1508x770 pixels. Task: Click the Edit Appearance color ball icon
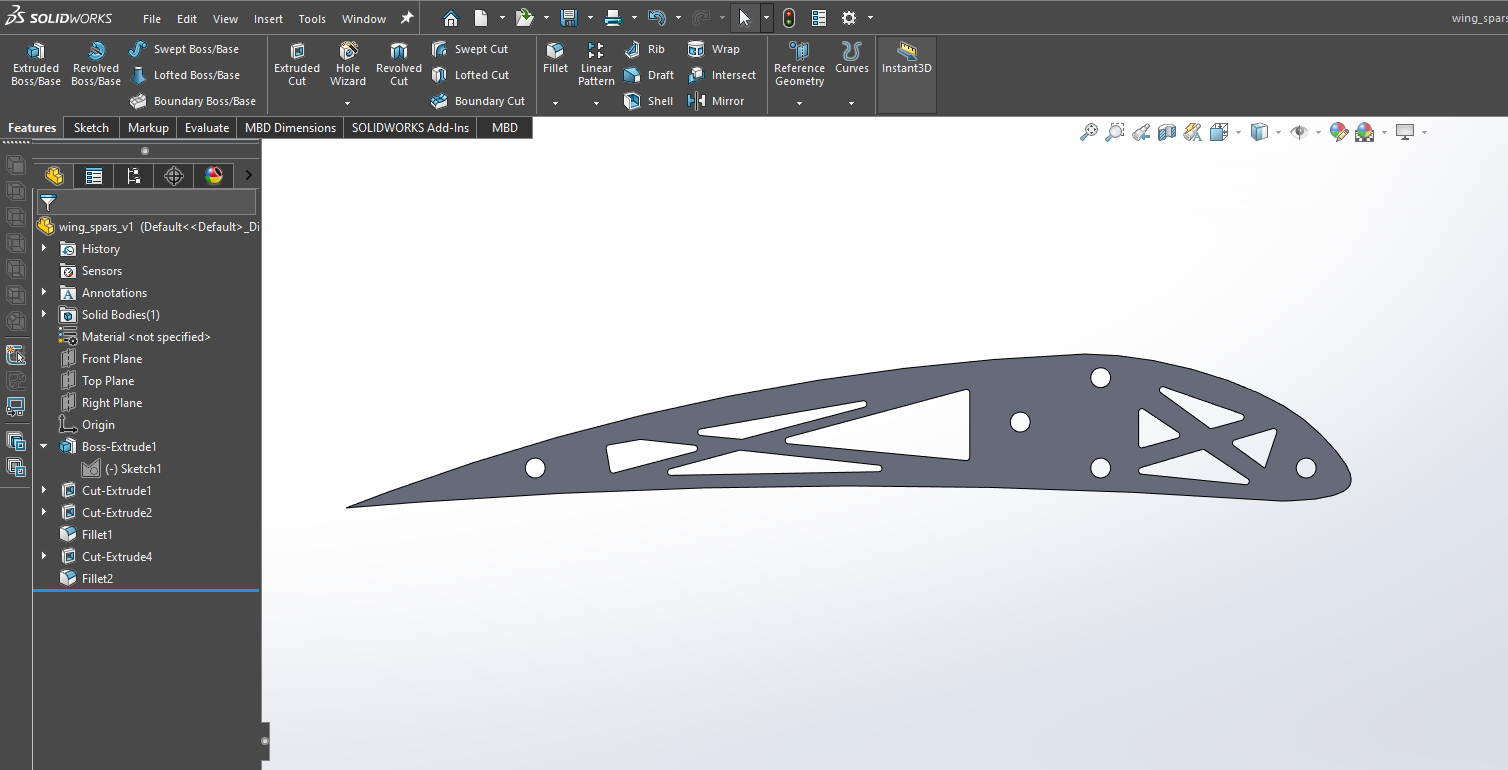point(1339,132)
